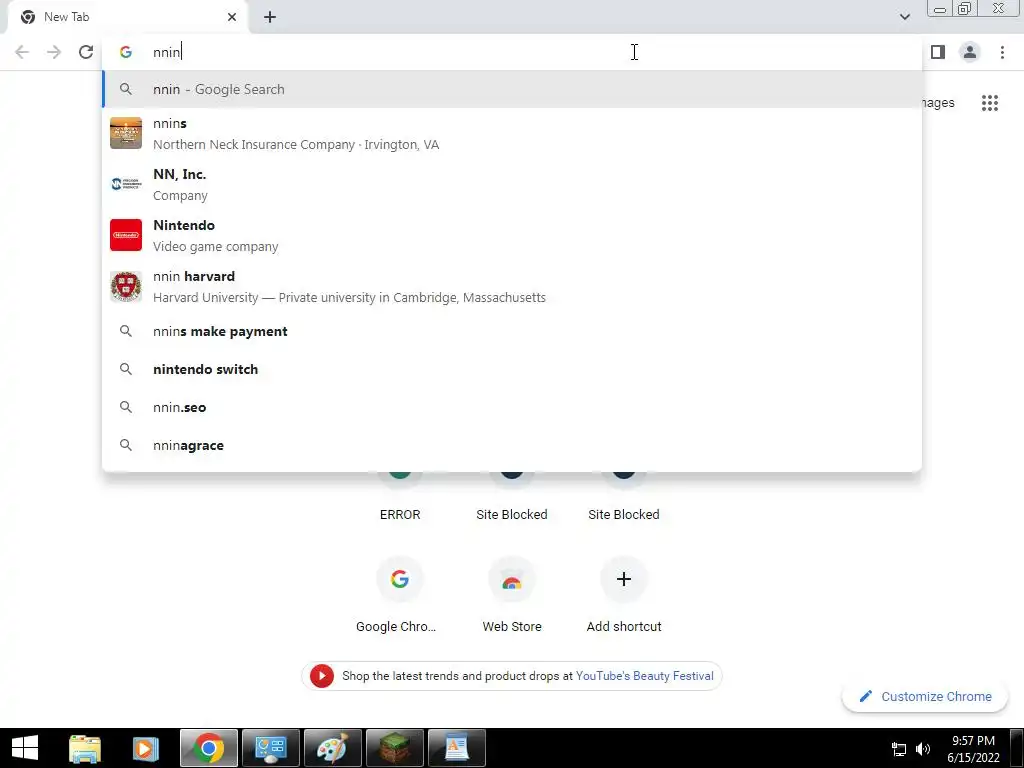Open the Google apps grid

(989, 103)
